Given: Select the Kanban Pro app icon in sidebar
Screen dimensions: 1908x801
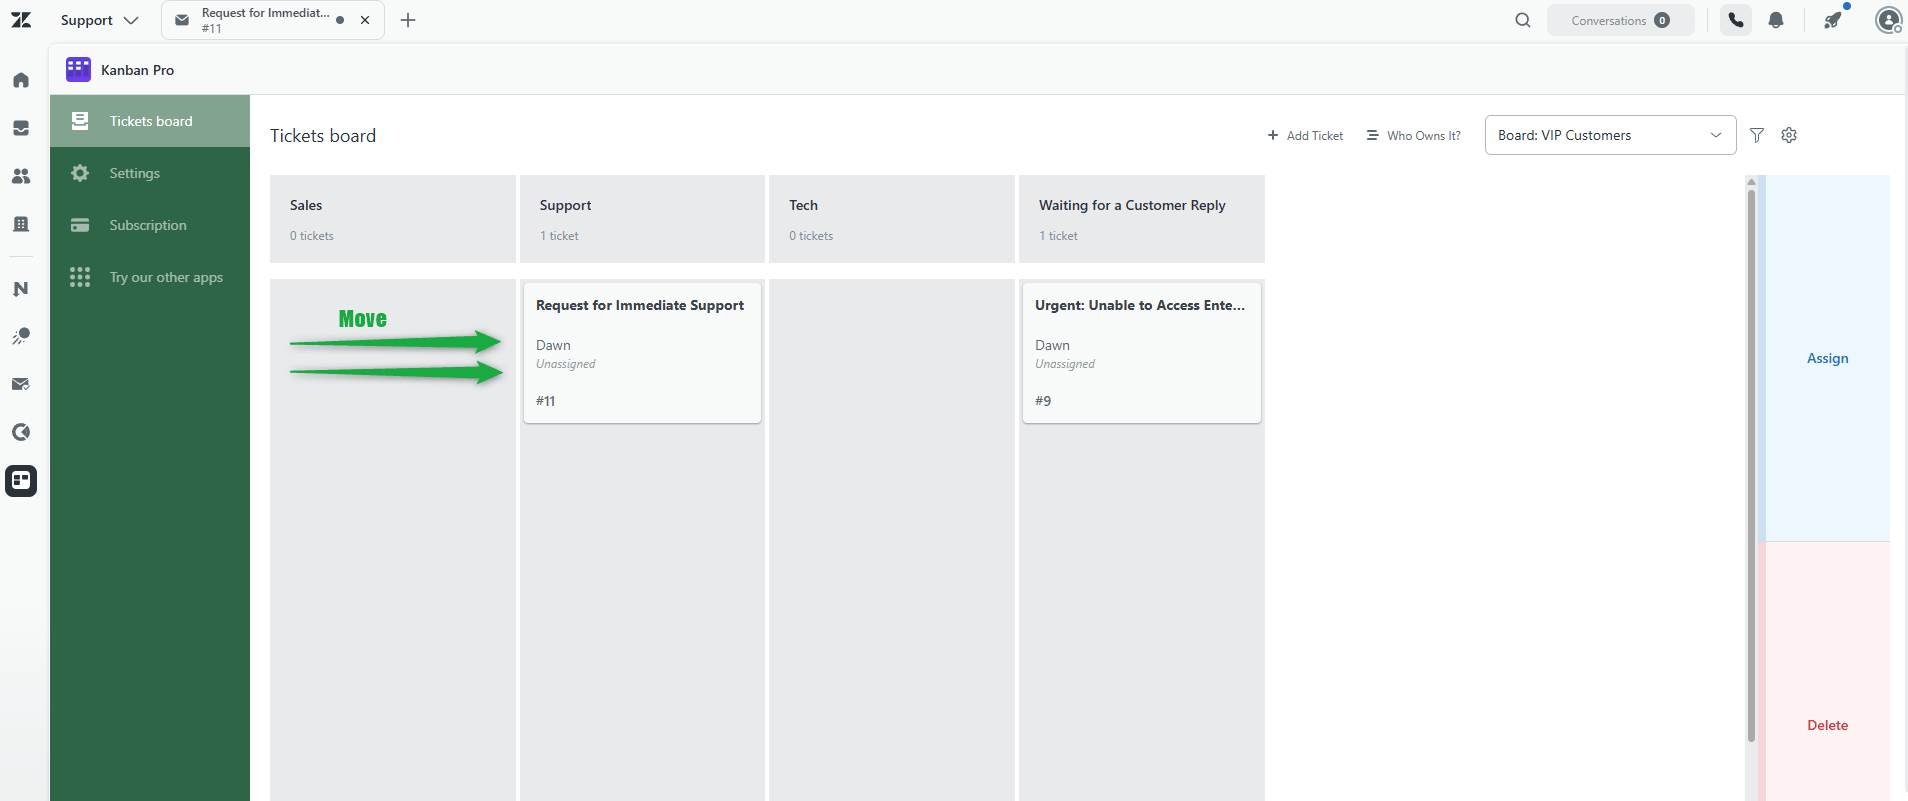Looking at the screenshot, I should (x=21, y=481).
